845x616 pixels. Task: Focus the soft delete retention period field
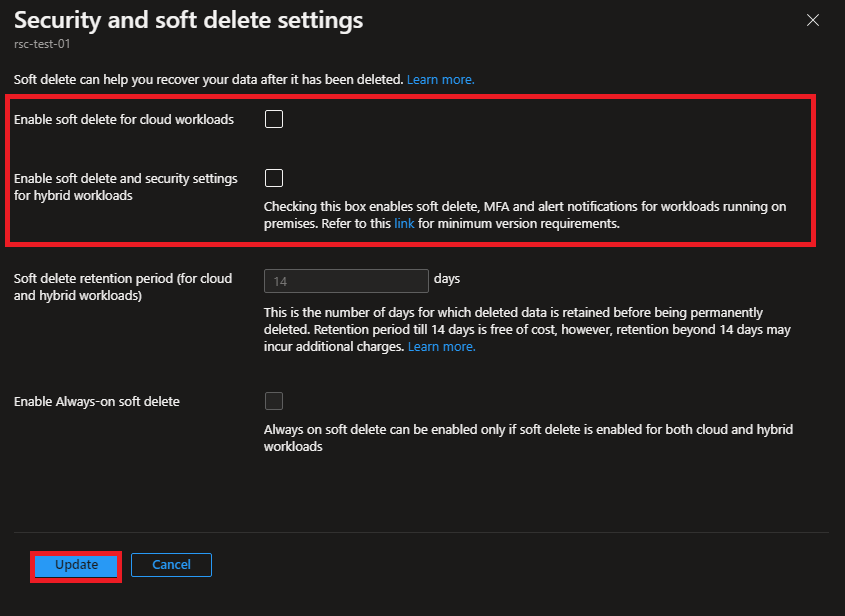click(346, 281)
